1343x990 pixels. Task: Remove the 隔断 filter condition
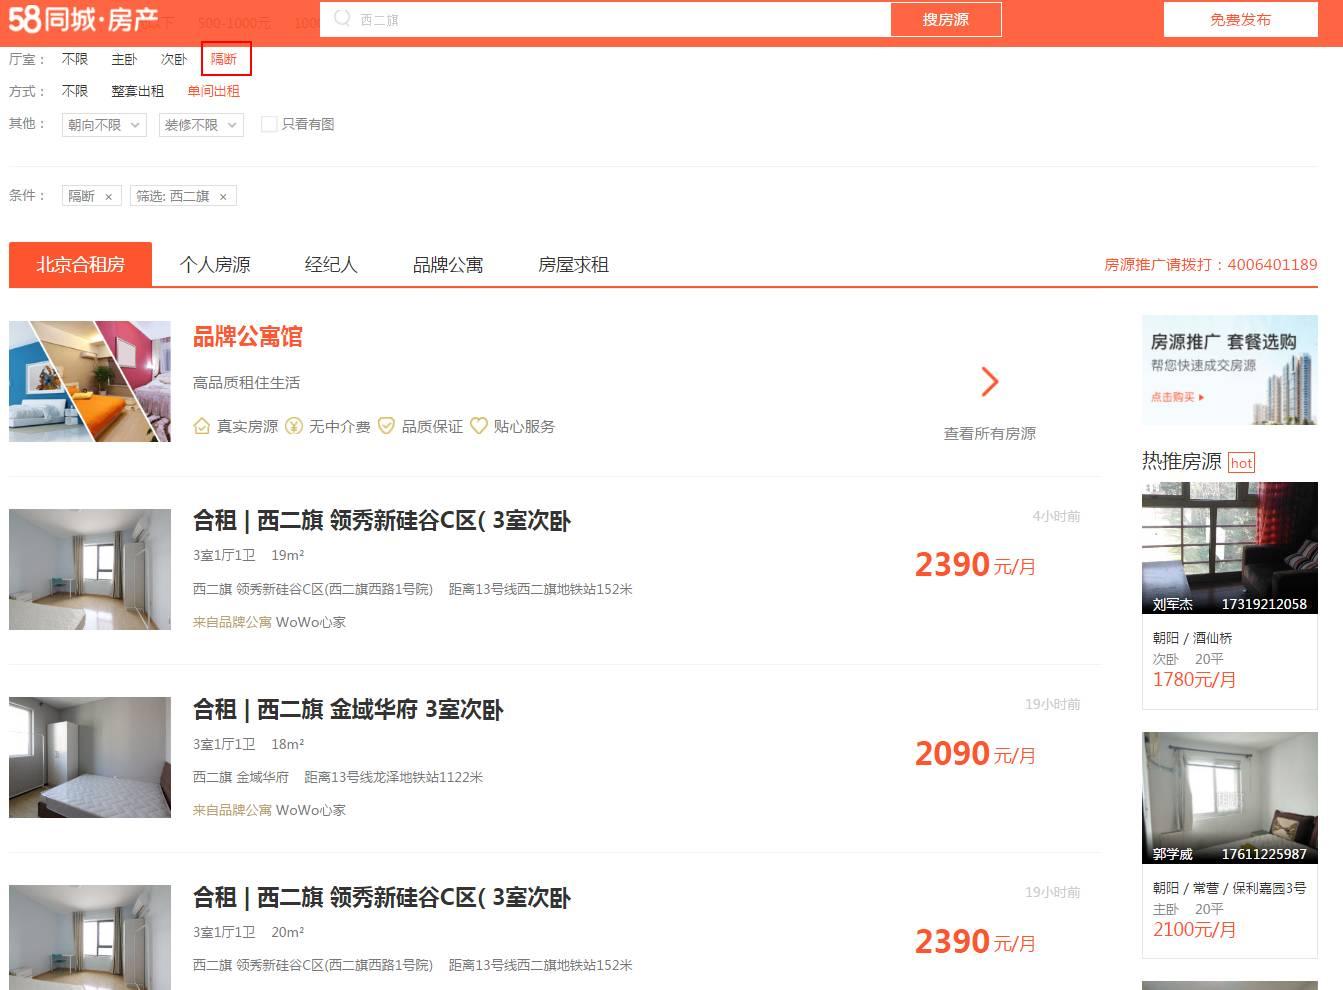pyautogui.click(x=108, y=197)
